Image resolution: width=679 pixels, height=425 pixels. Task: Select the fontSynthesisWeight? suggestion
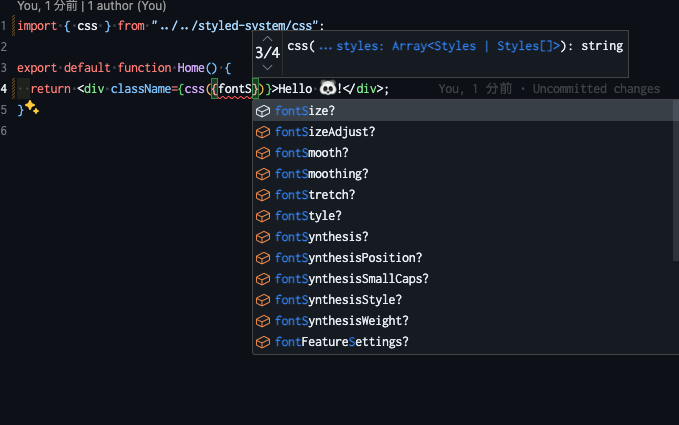point(463,321)
